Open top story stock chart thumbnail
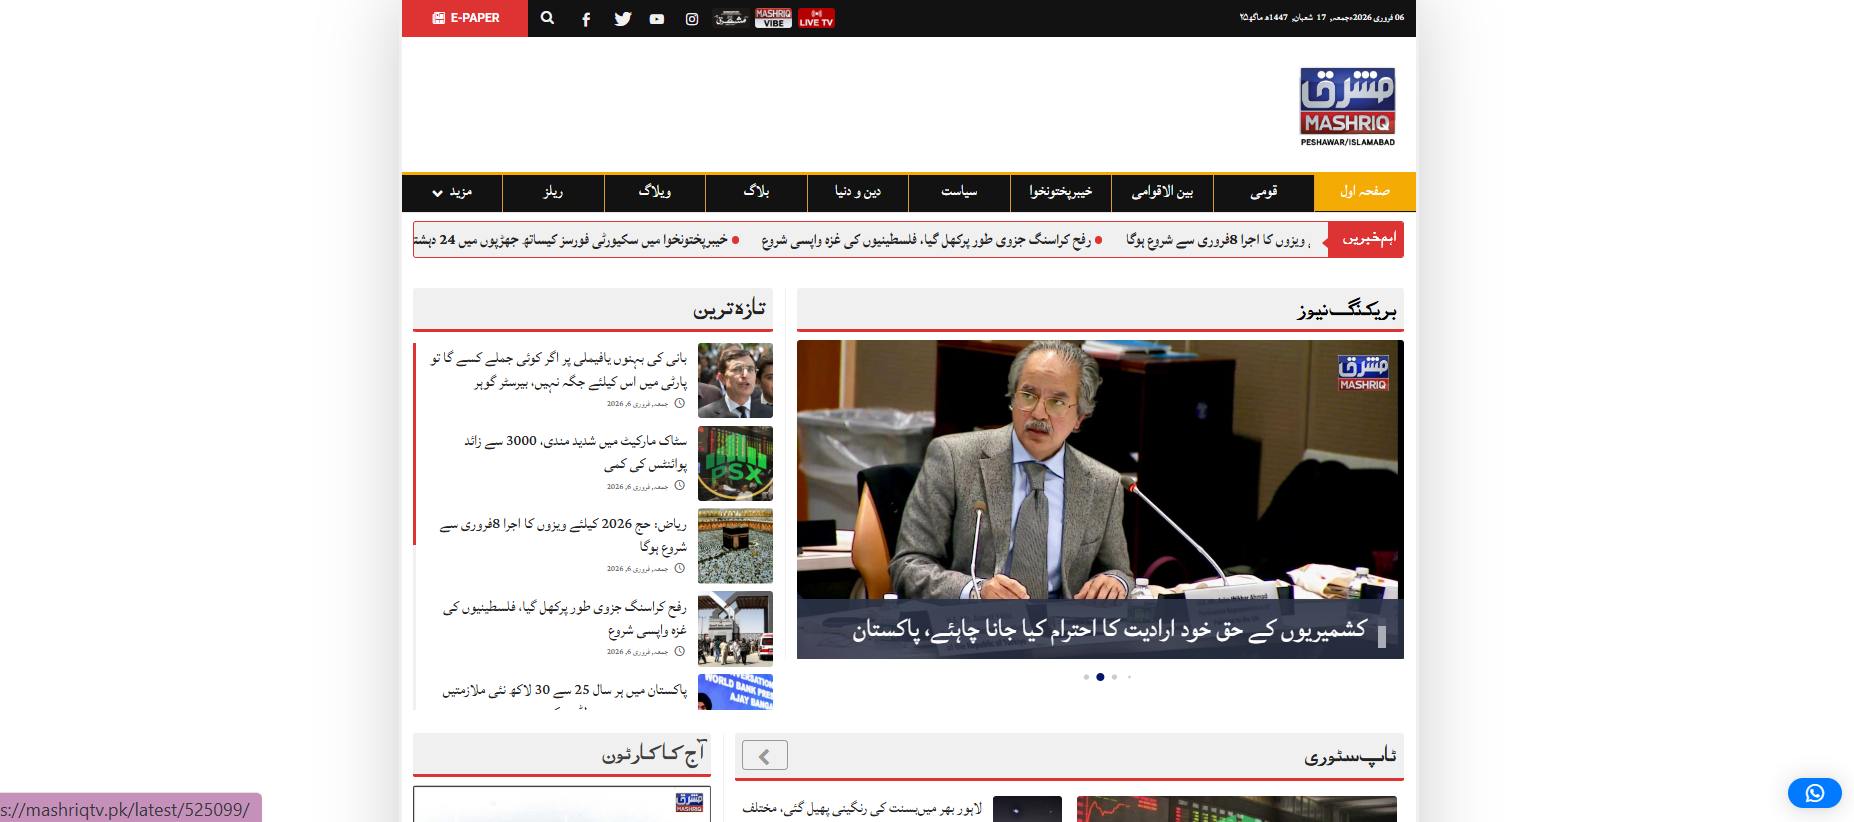The height and width of the screenshot is (822, 1854). (x=1236, y=809)
